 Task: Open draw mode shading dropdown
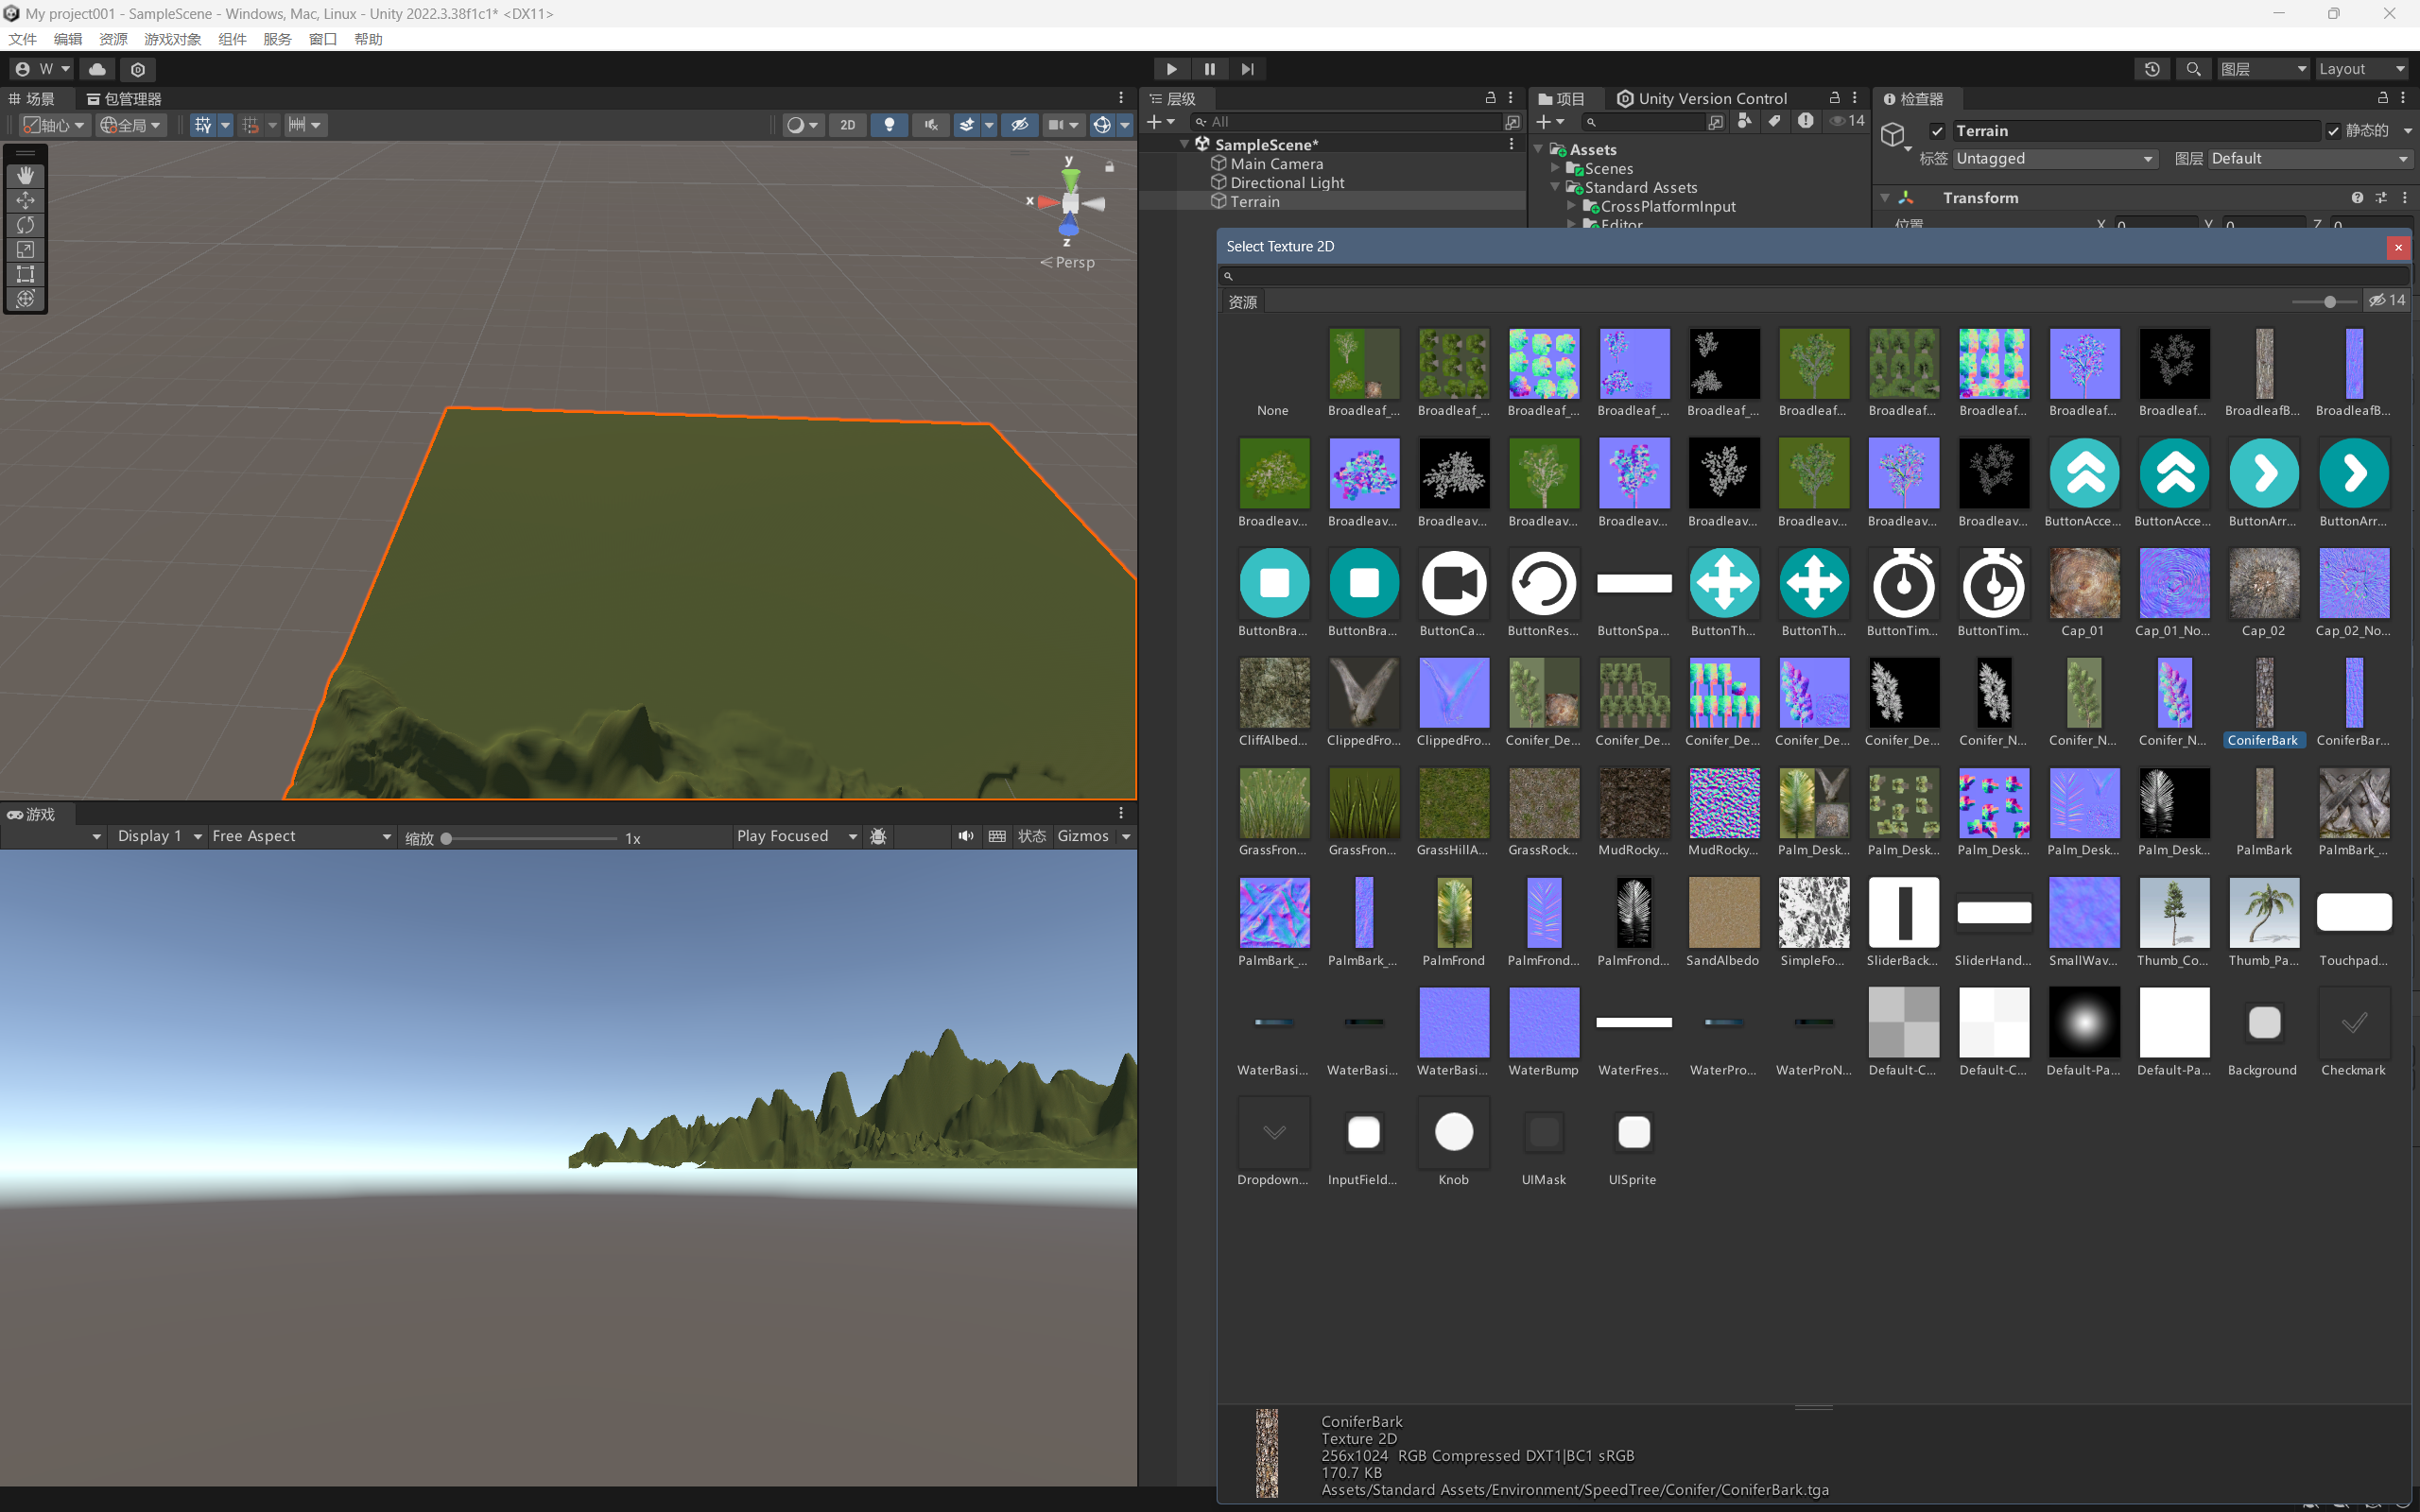[x=802, y=125]
